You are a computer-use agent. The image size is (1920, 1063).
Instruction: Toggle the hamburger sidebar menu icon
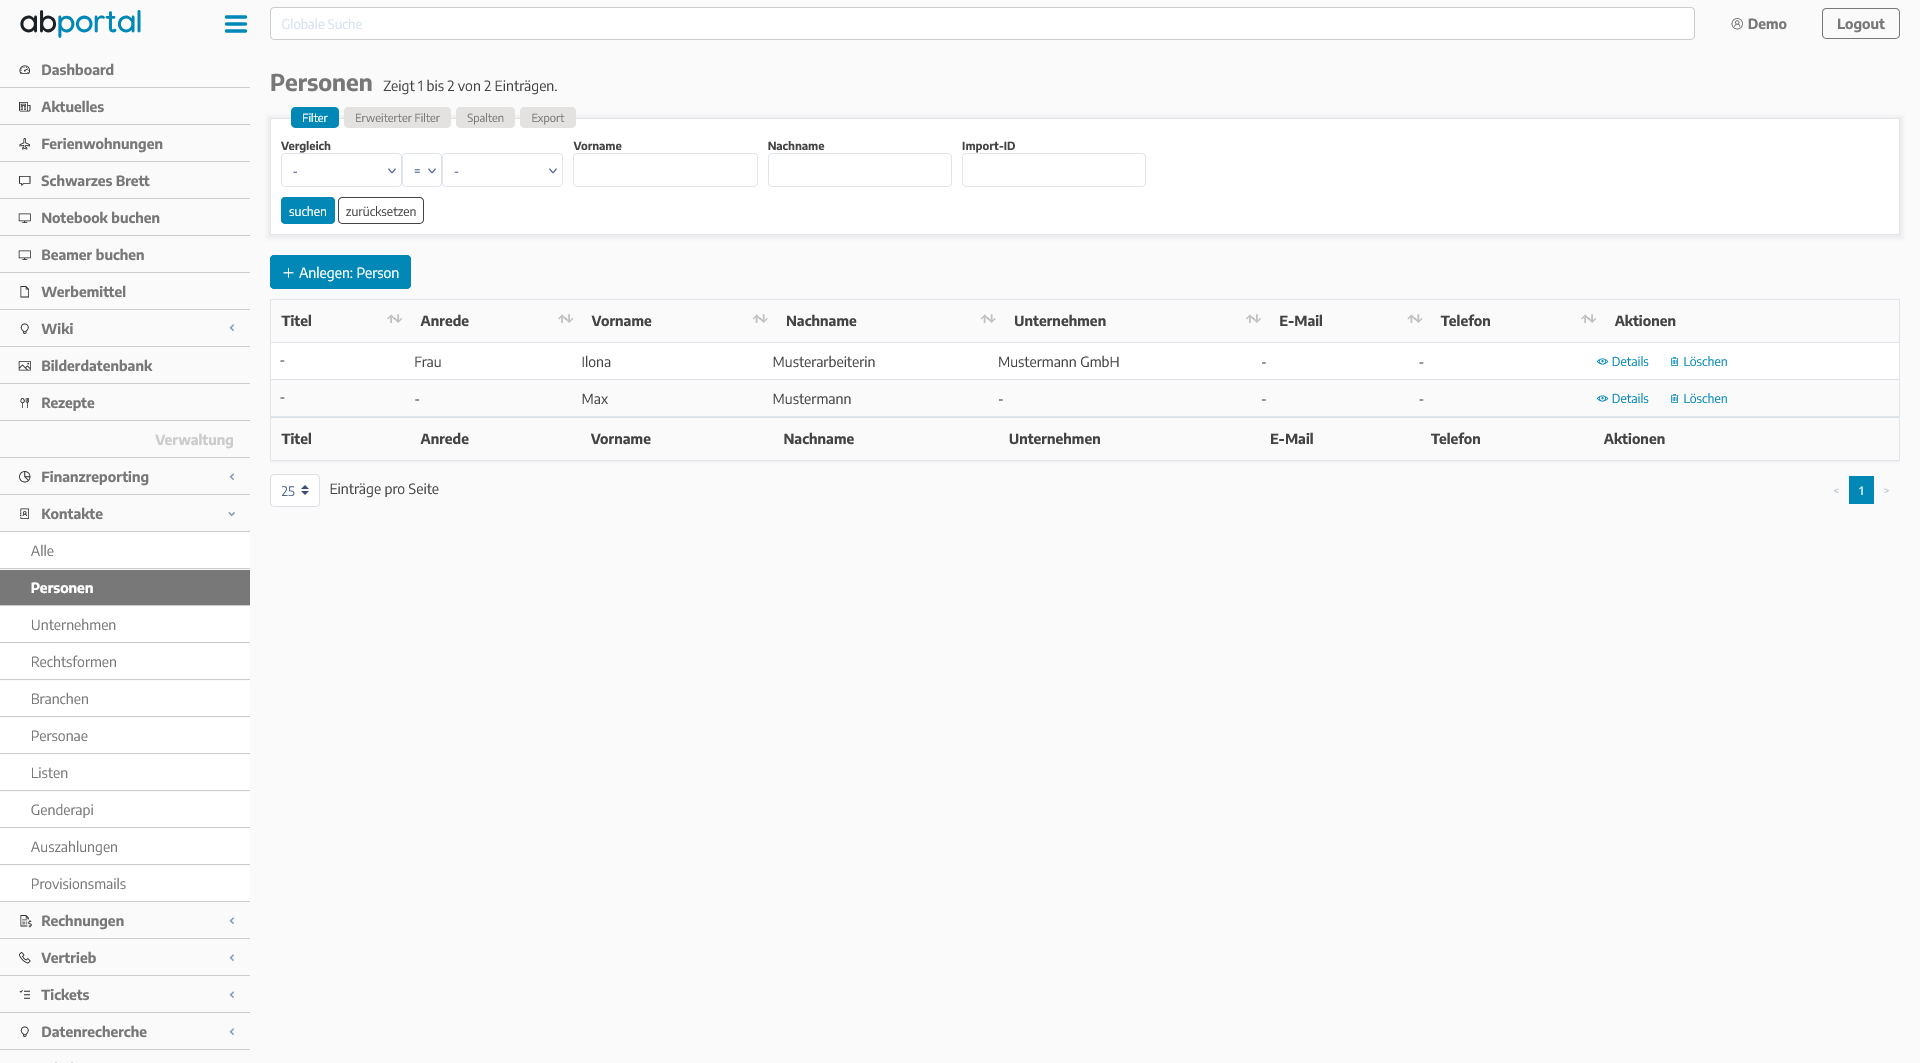click(236, 24)
